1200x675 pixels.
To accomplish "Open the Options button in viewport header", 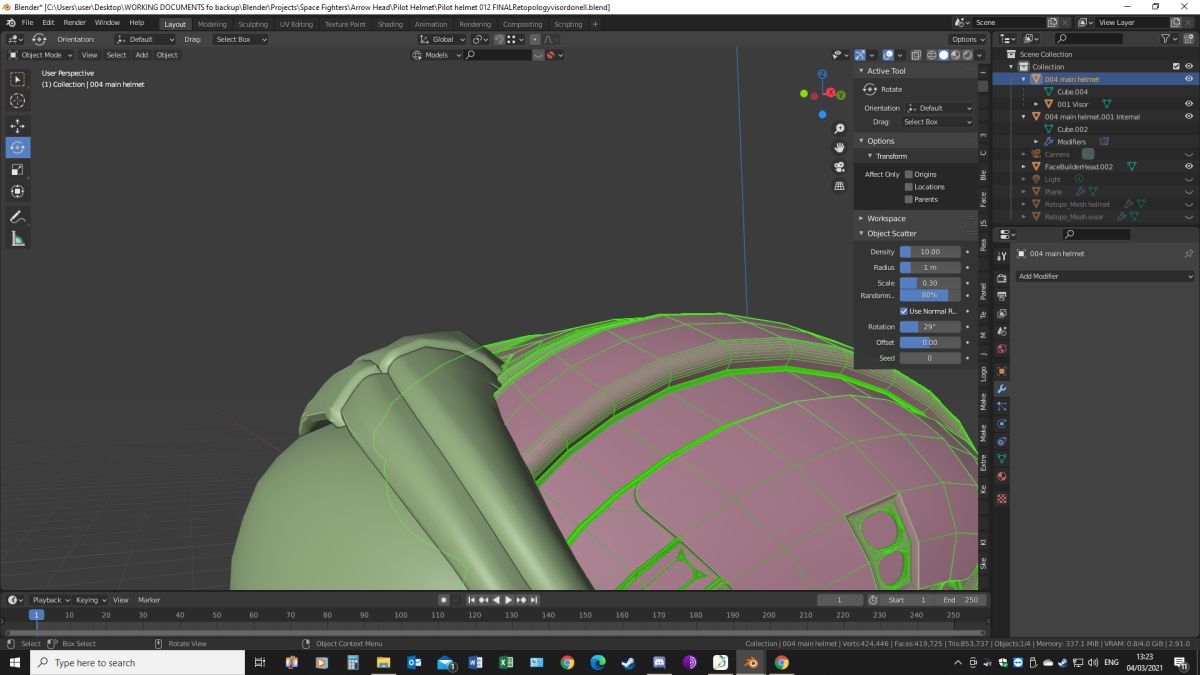I will pos(968,39).
